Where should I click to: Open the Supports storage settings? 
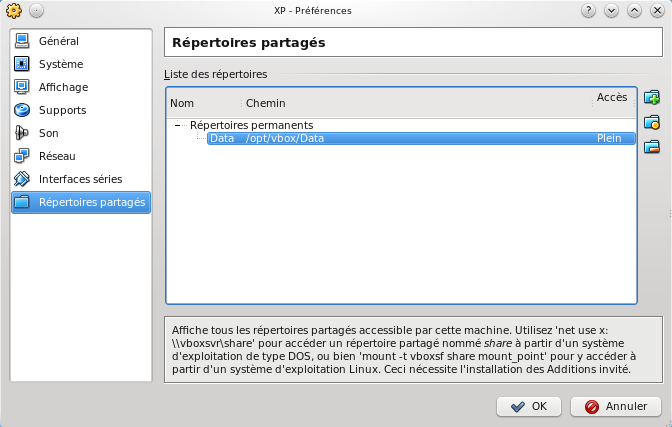[x=62, y=110]
